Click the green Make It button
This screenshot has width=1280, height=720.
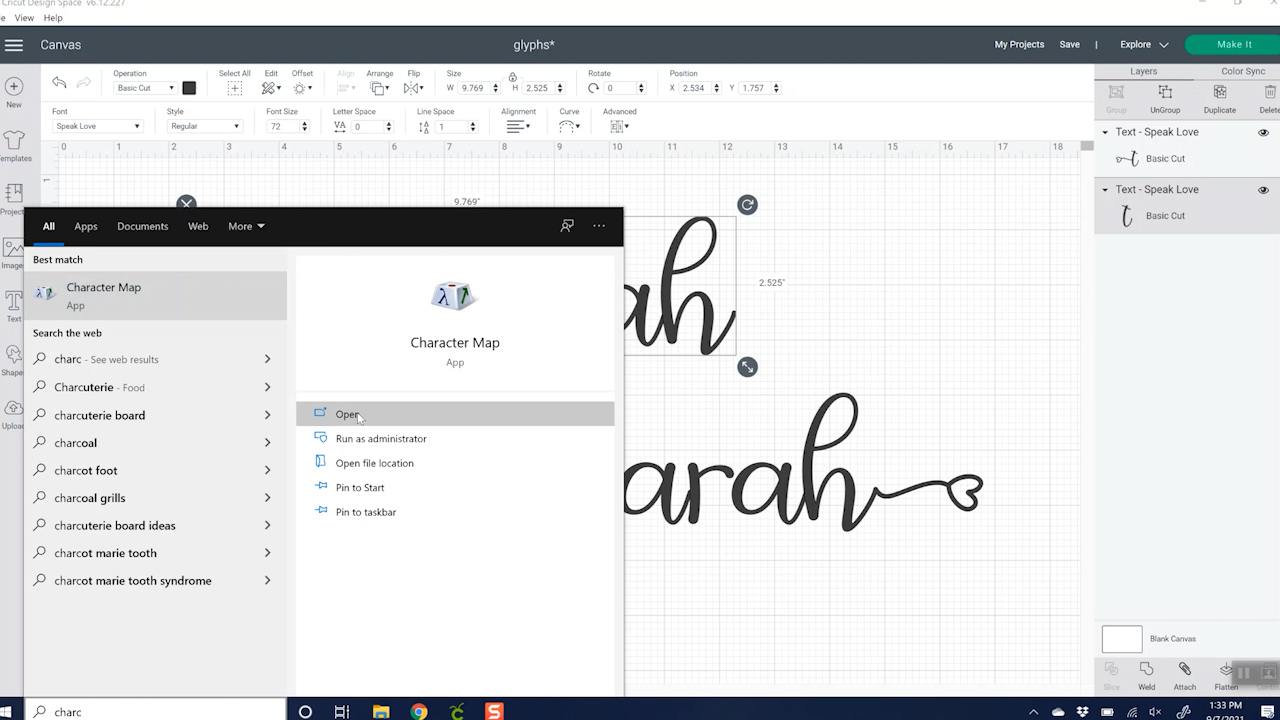click(x=1234, y=45)
